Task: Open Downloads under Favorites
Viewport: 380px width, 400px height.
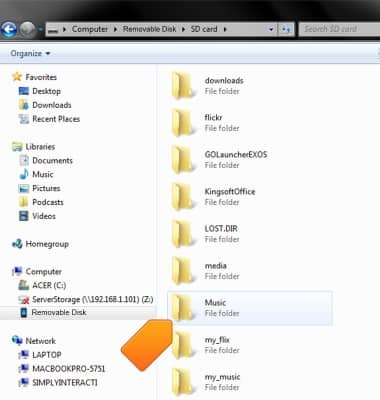Action: pyautogui.click(x=52, y=105)
